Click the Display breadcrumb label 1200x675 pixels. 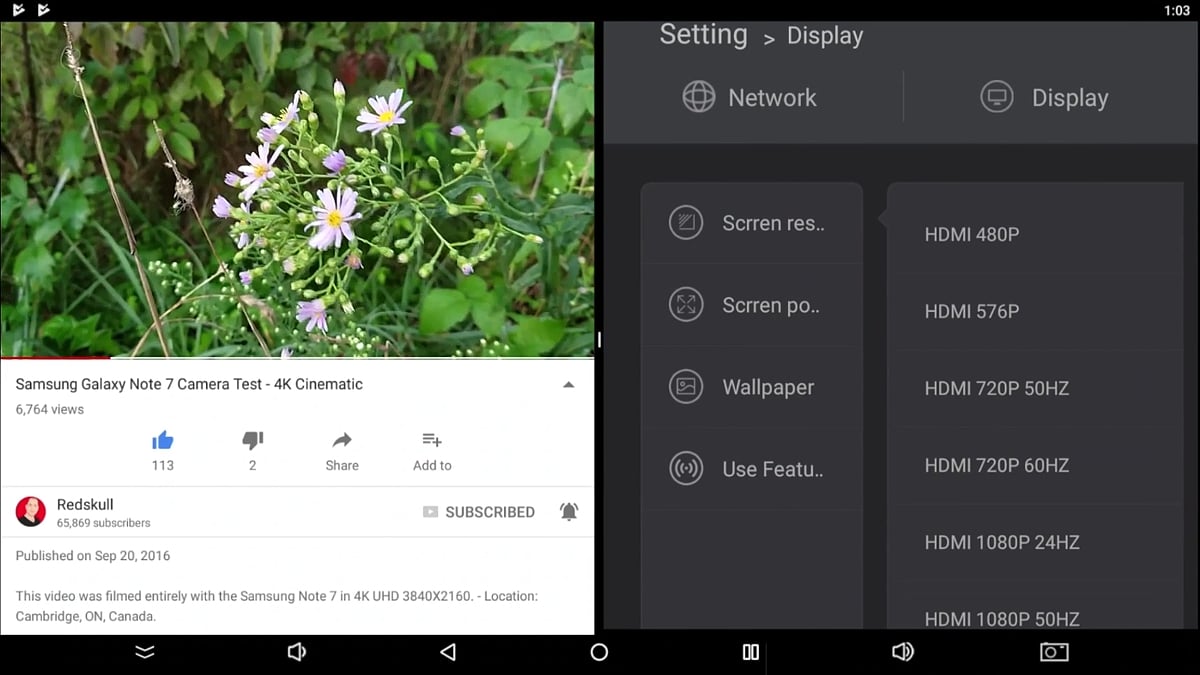[x=825, y=35]
